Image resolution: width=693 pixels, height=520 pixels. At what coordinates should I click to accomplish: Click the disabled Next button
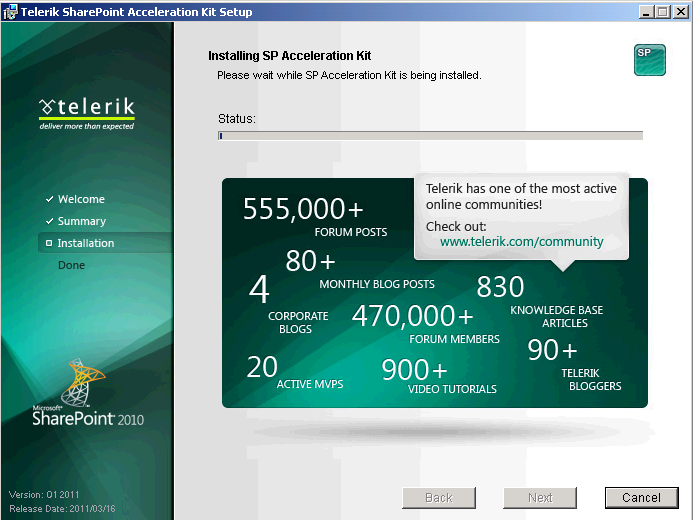click(540, 498)
